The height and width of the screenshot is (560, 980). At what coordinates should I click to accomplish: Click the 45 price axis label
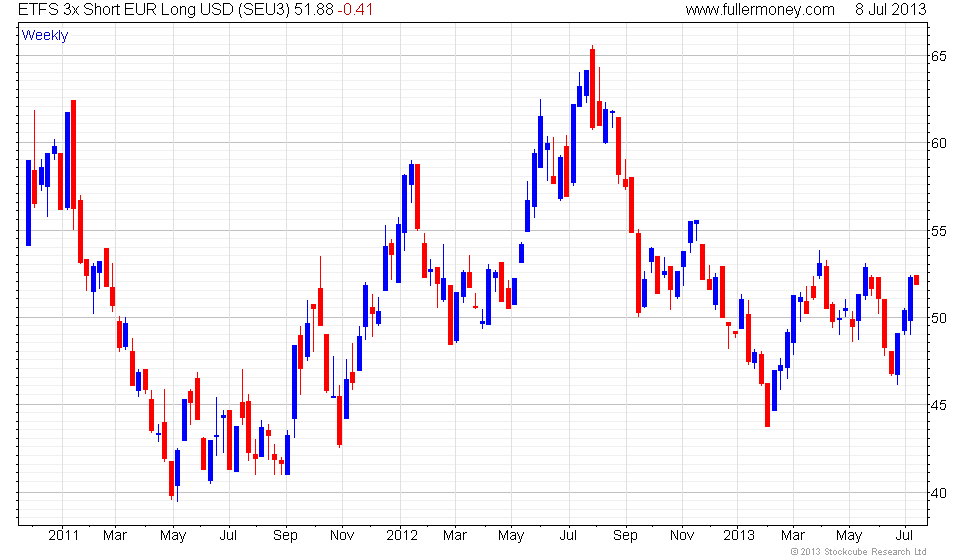click(x=939, y=405)
